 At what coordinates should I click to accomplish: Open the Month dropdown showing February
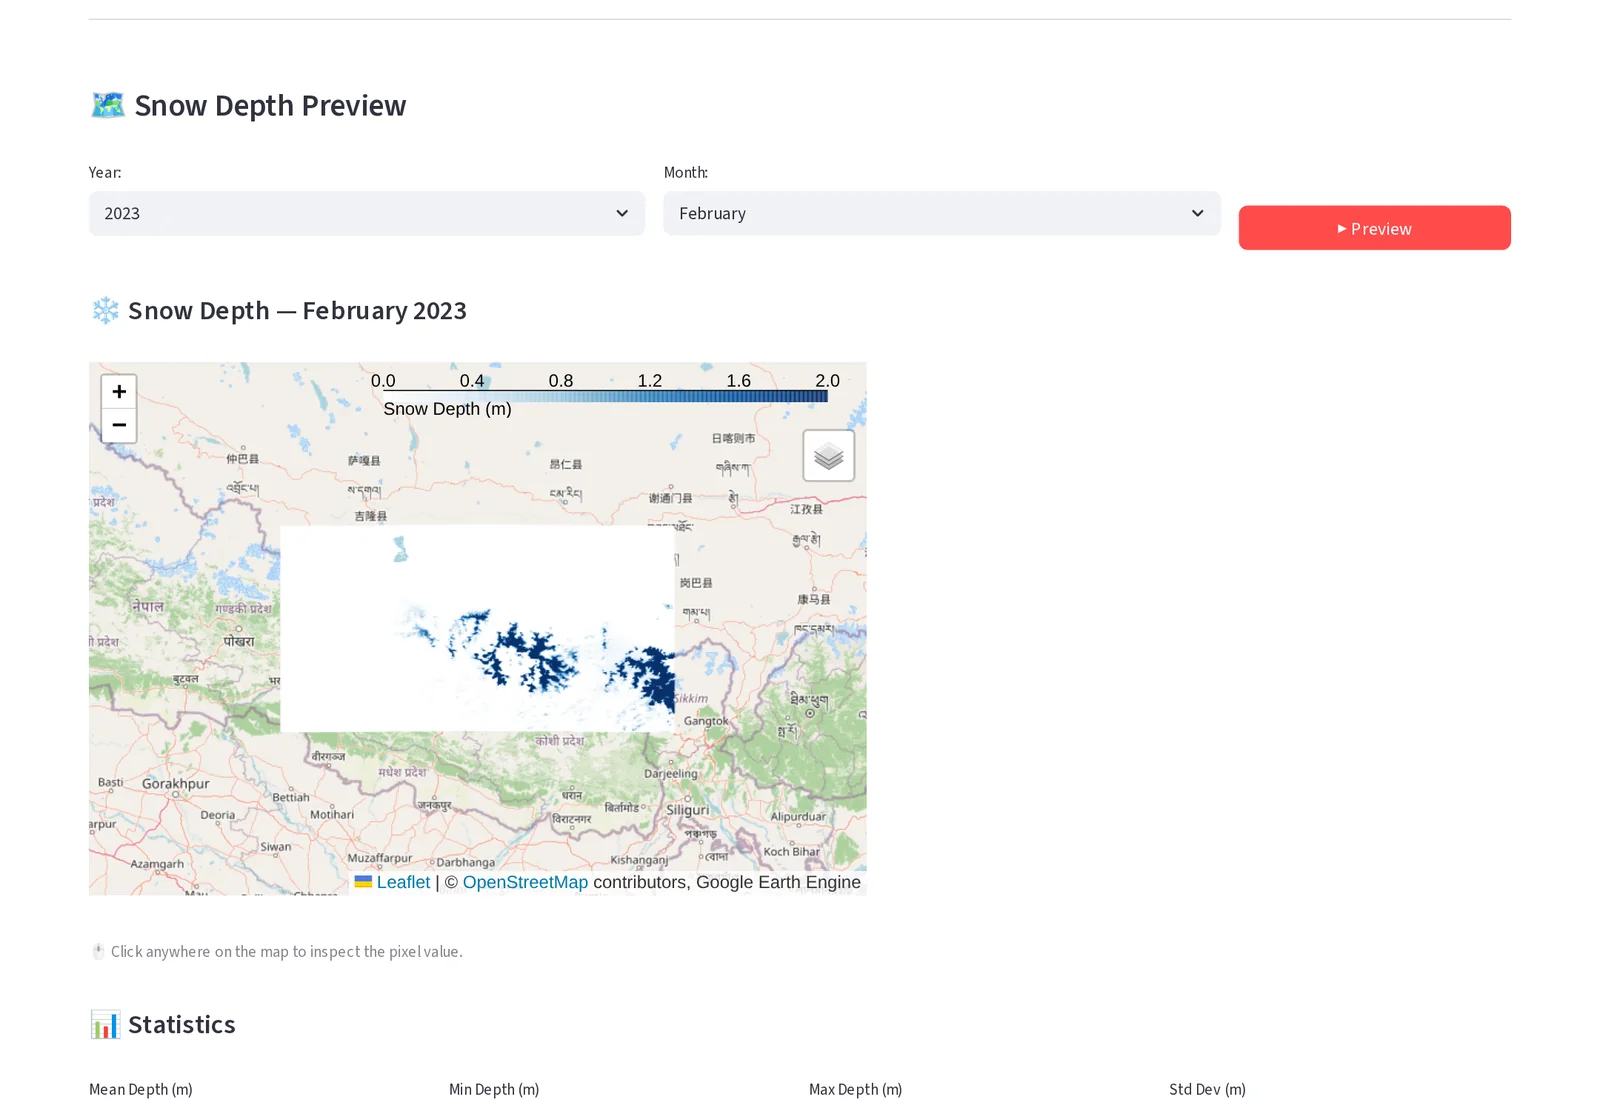pyautogui.click(x=942, y=213)
